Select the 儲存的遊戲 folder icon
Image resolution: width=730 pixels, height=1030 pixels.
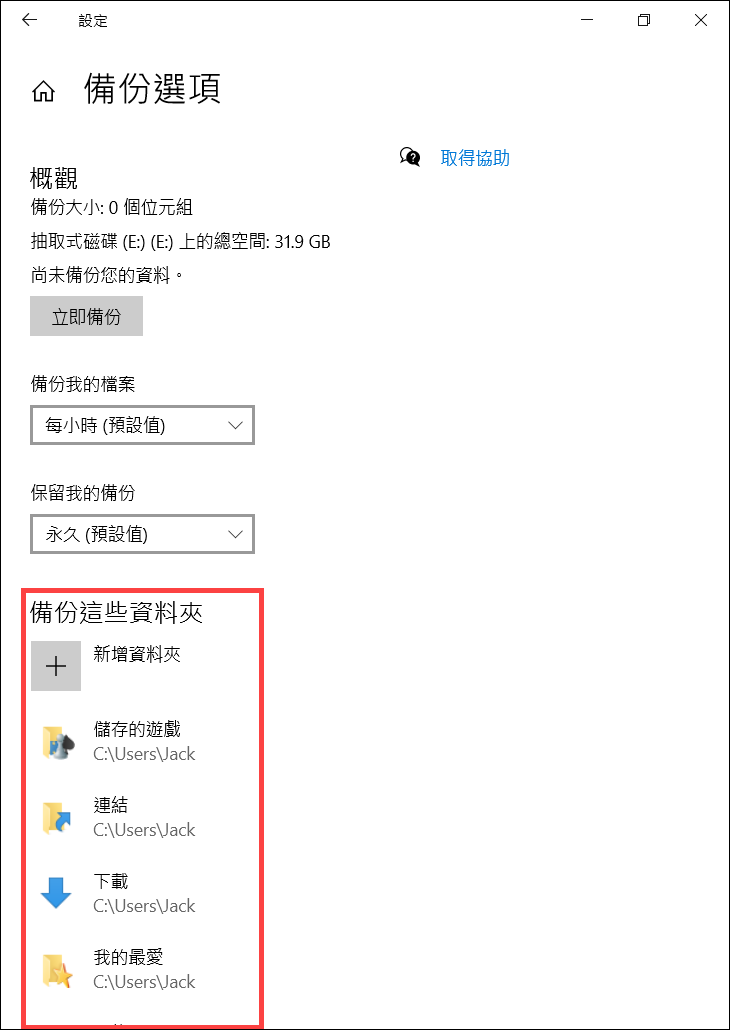tap(57, 743)
